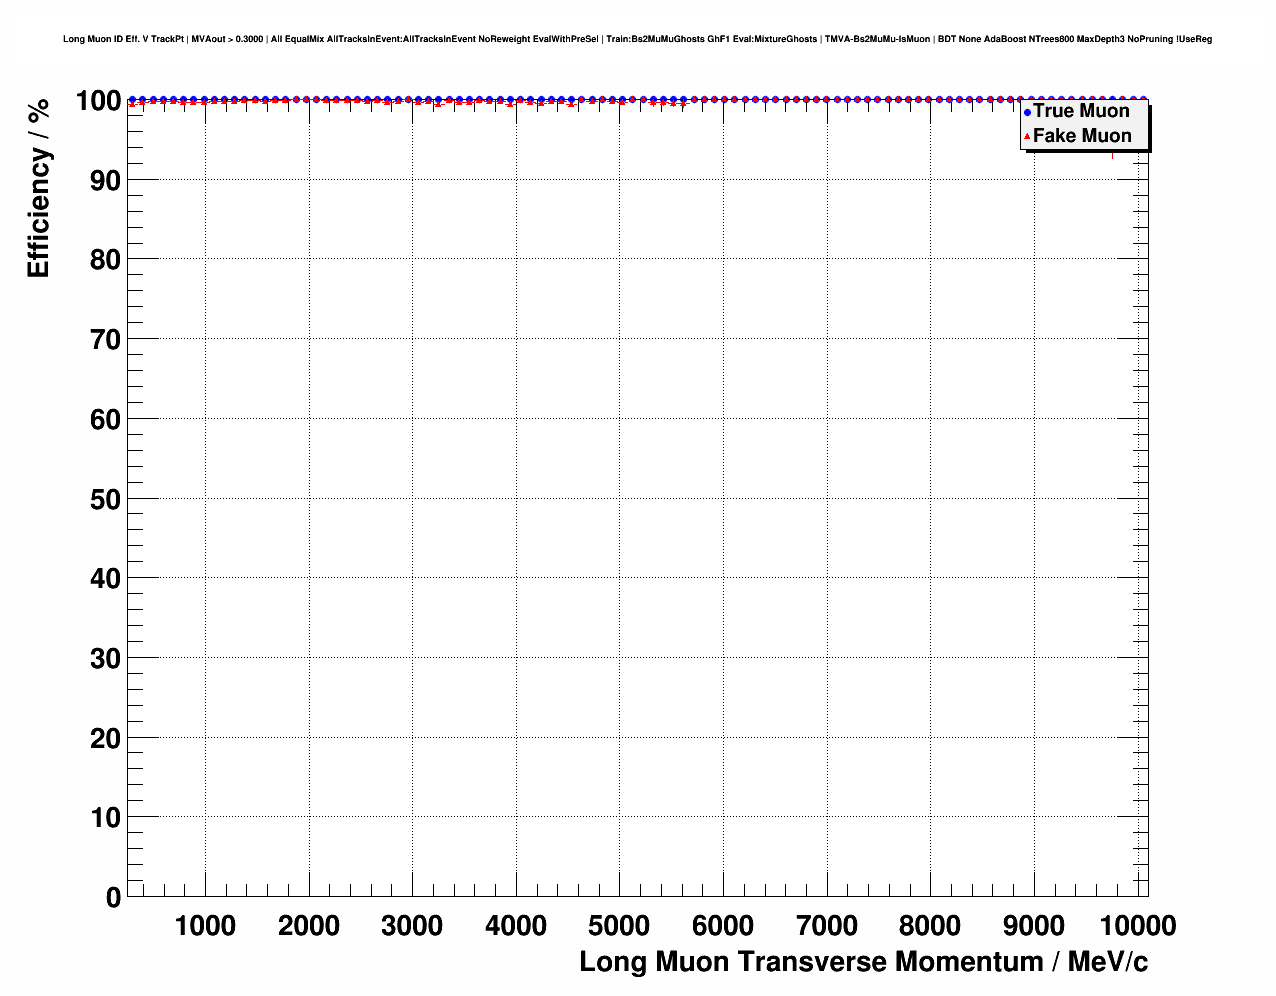Viewport: 1276px width, 996px height.
Task: Click the red Fake Muon legend triangle
Action: (1027, 137)
